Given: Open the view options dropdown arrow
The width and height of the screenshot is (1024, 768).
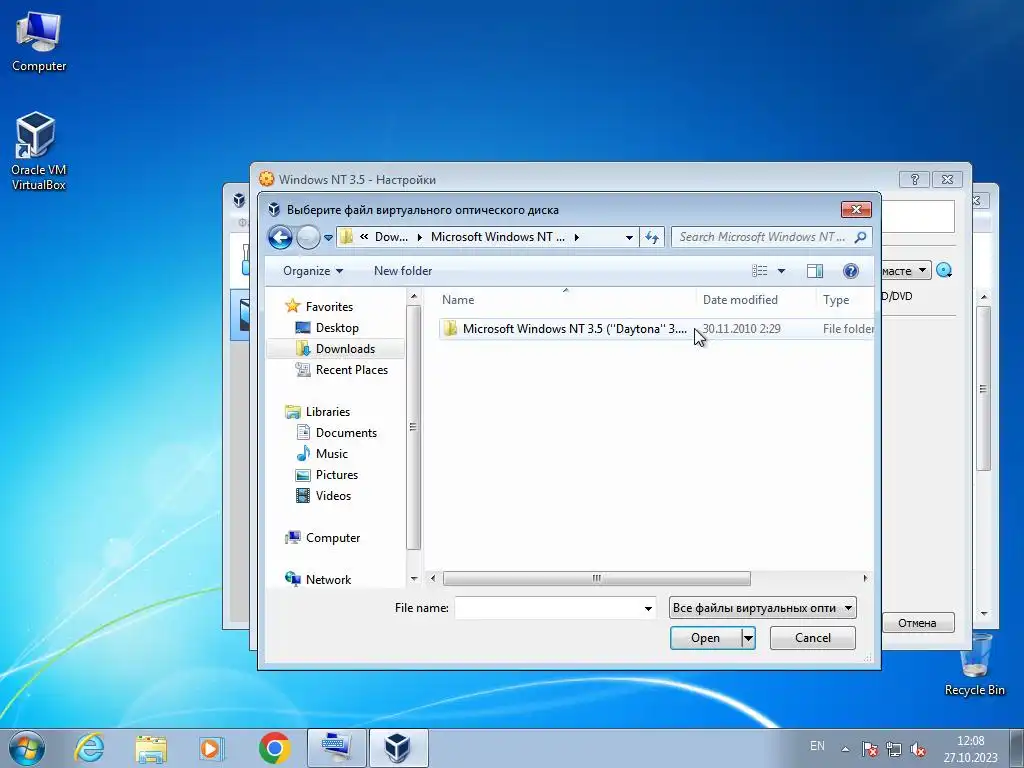Looking at the screenshot, I should coord(781,271).
